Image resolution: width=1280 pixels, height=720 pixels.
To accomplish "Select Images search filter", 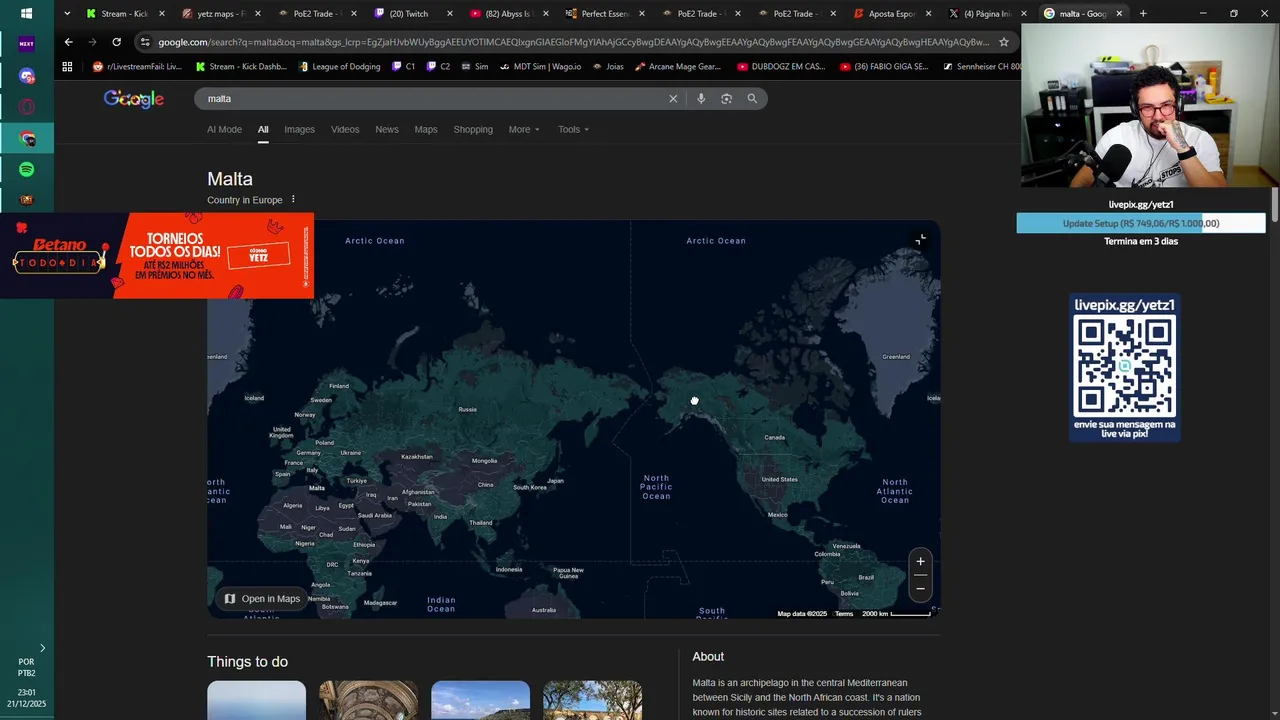I will click(x=299, y=129).
